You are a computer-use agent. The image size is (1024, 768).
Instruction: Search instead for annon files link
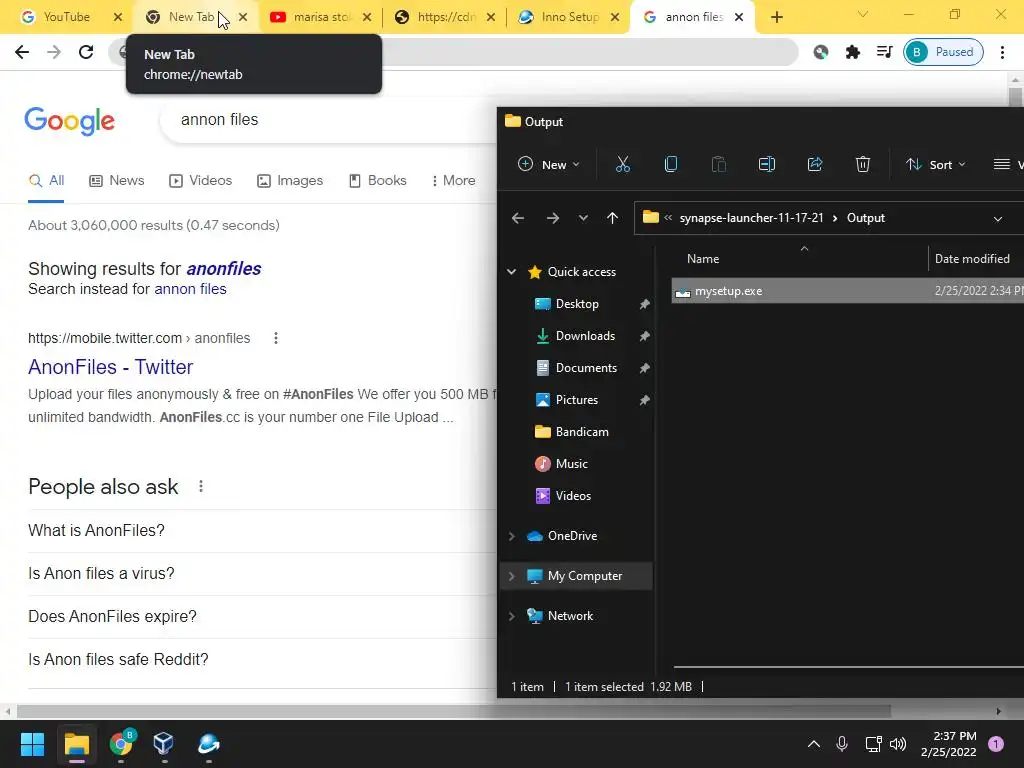coord(190,289)
